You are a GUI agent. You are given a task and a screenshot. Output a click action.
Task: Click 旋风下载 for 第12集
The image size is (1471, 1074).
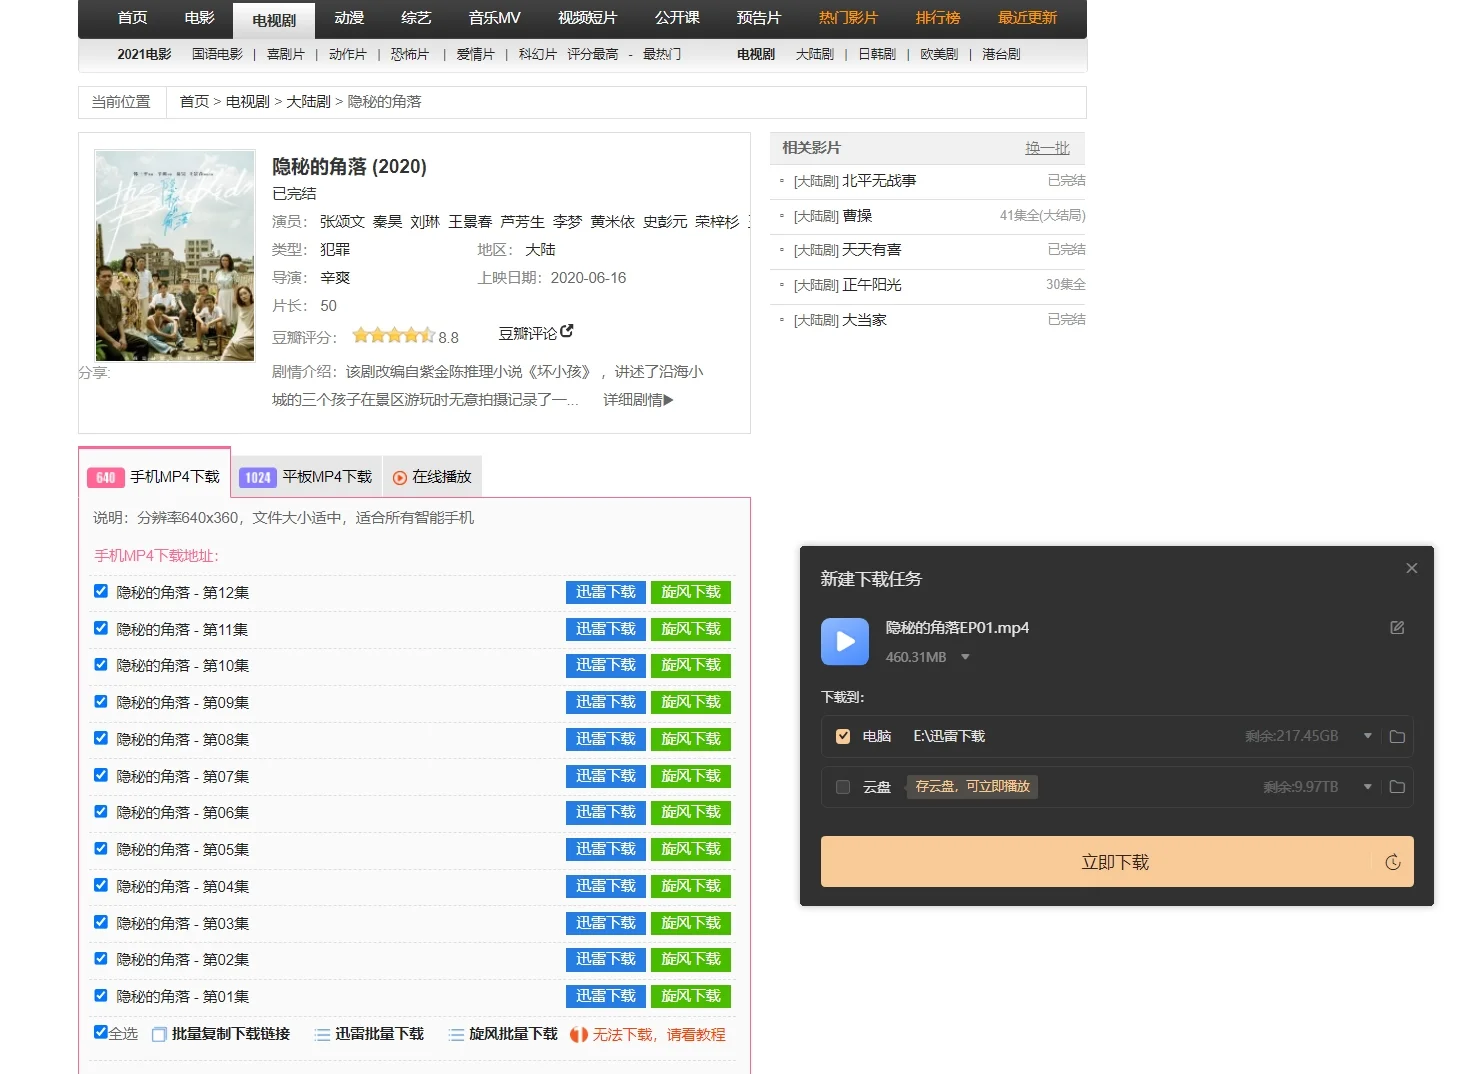pos(691,592)
